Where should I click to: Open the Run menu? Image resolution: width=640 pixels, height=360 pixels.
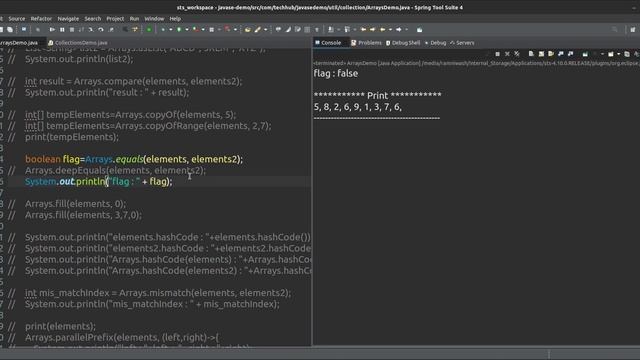tap(134, 19)
